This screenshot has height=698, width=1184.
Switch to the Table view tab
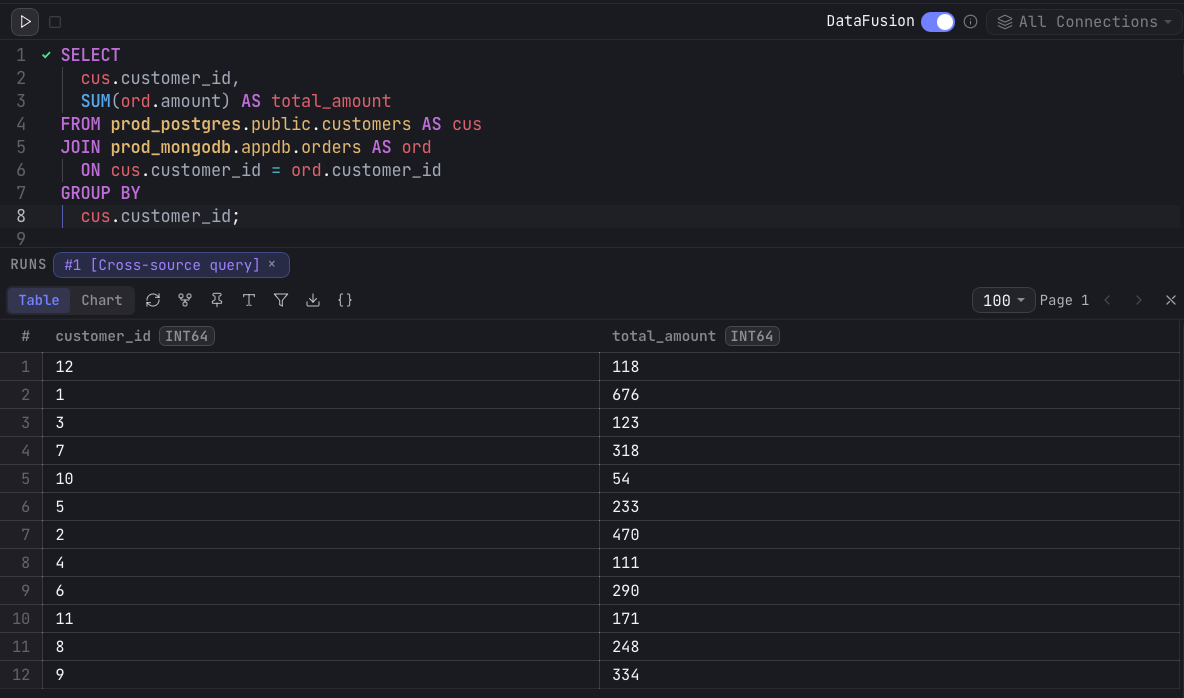tap(39, 300)
